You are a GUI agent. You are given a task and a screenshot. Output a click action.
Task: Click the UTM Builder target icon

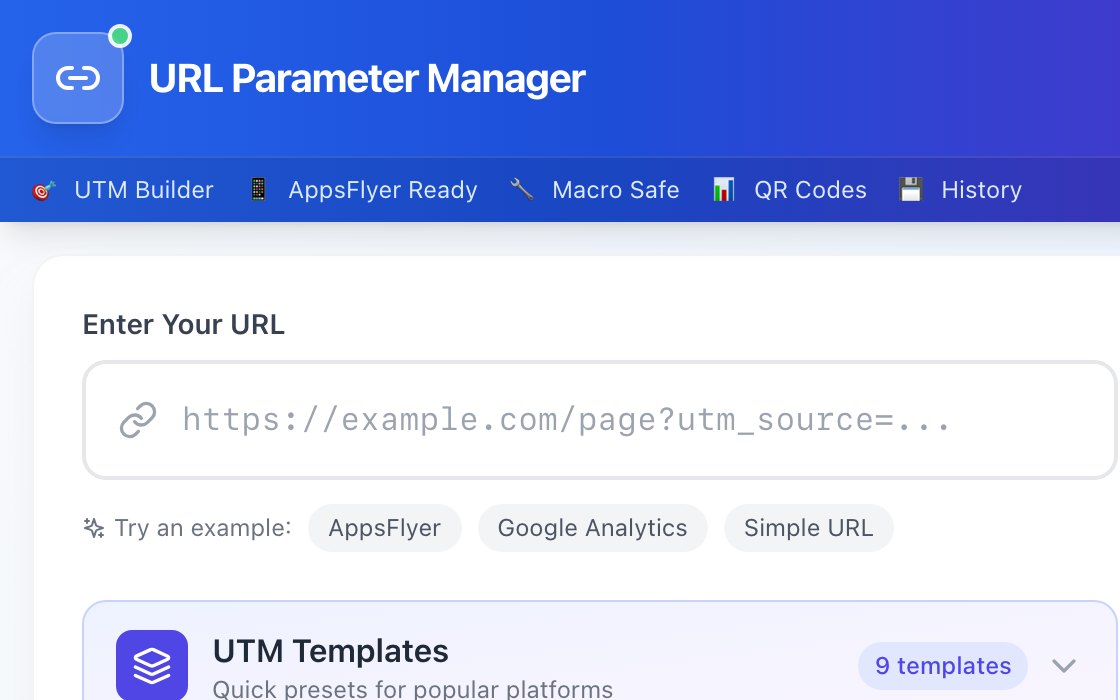click(x=44, y=191)
